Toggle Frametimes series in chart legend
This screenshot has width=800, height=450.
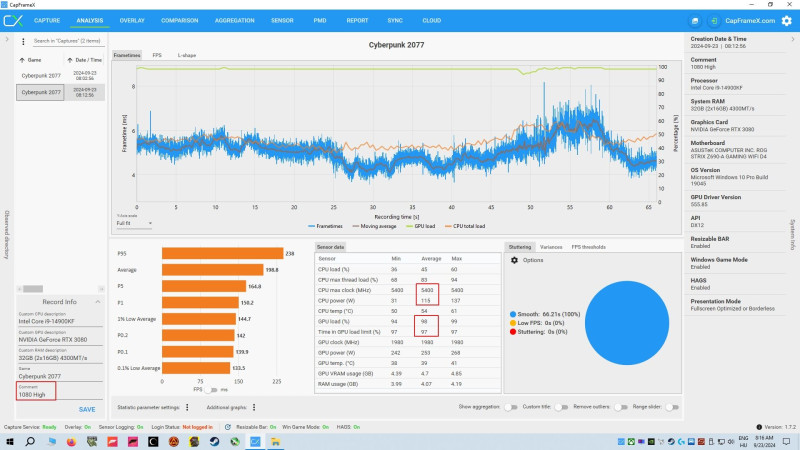click(326, 226)
